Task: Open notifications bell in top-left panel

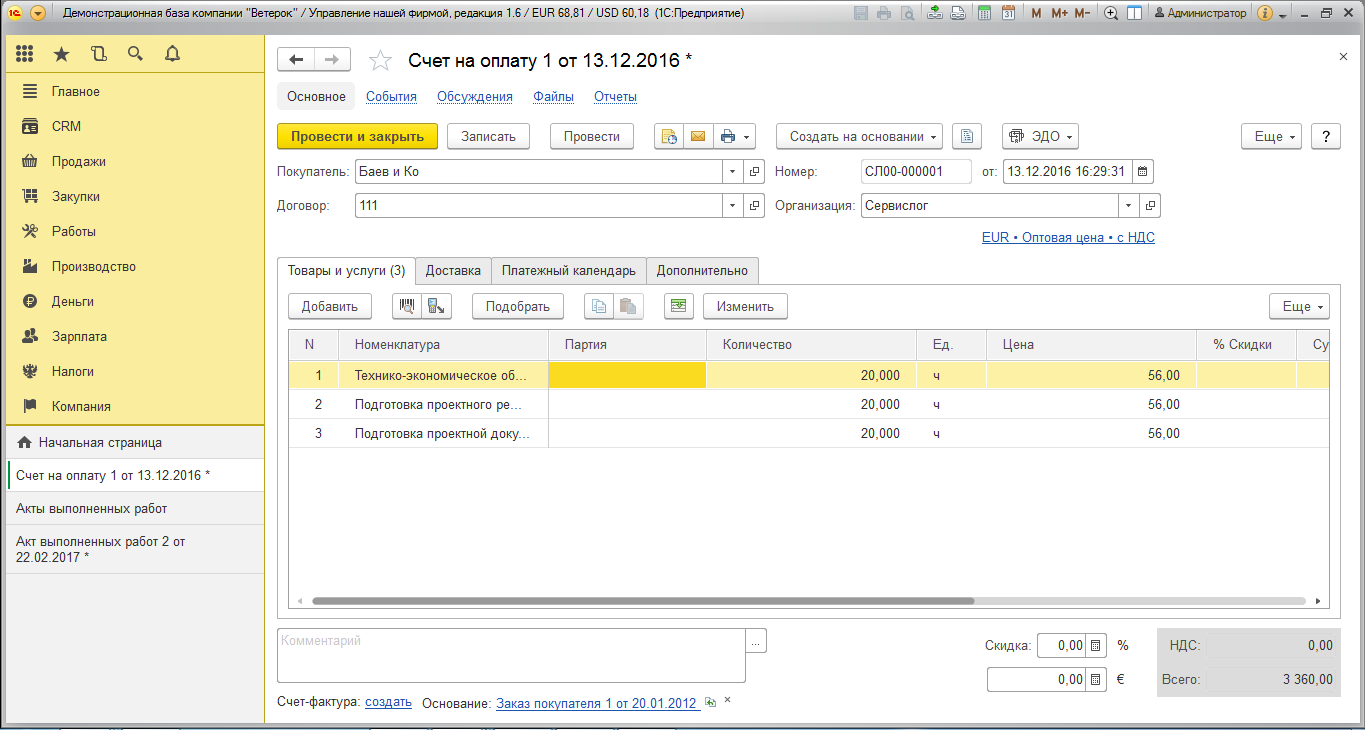Action: click(x=172, y=54)
